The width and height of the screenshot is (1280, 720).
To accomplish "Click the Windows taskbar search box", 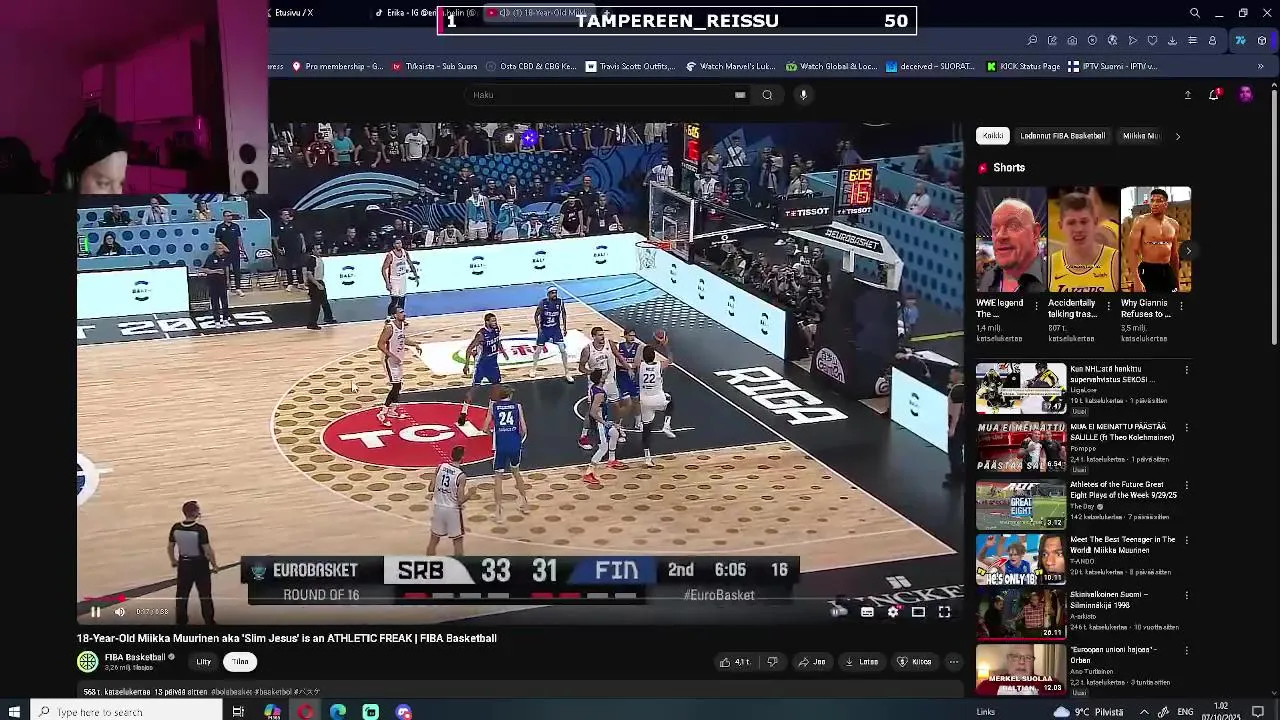I will (126, 712).
